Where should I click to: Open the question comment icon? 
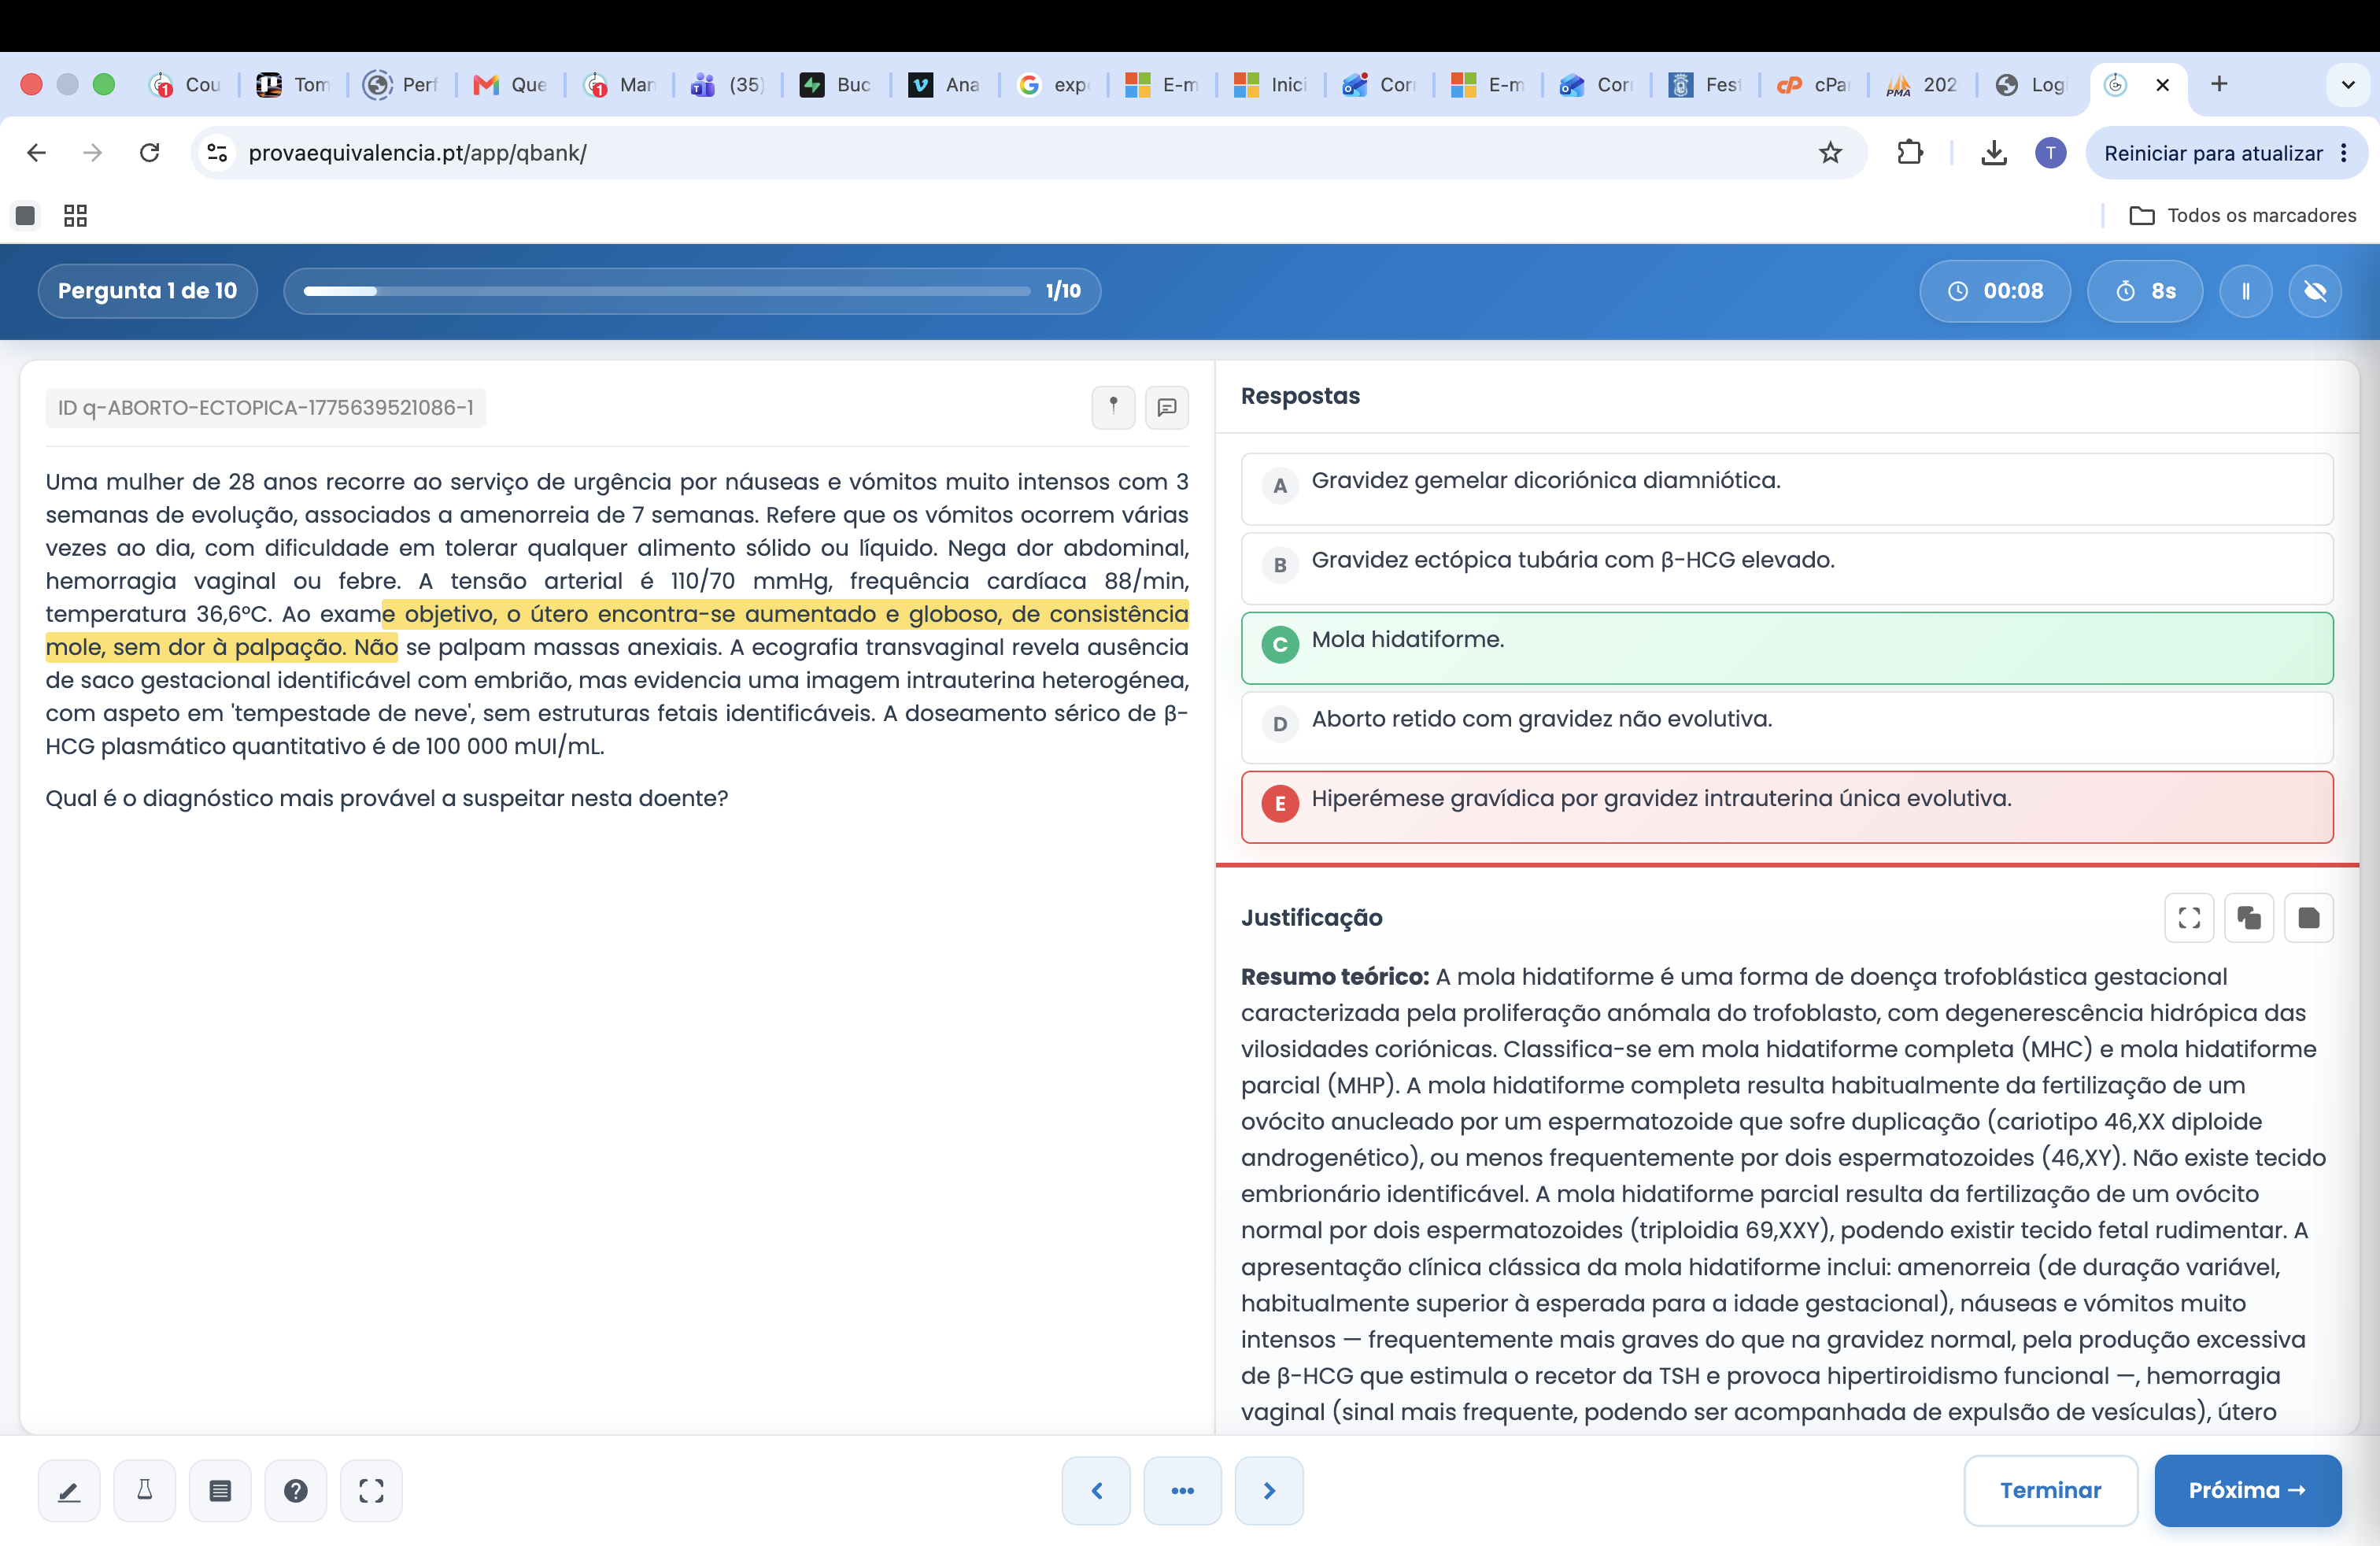(x=1167, y=407)
